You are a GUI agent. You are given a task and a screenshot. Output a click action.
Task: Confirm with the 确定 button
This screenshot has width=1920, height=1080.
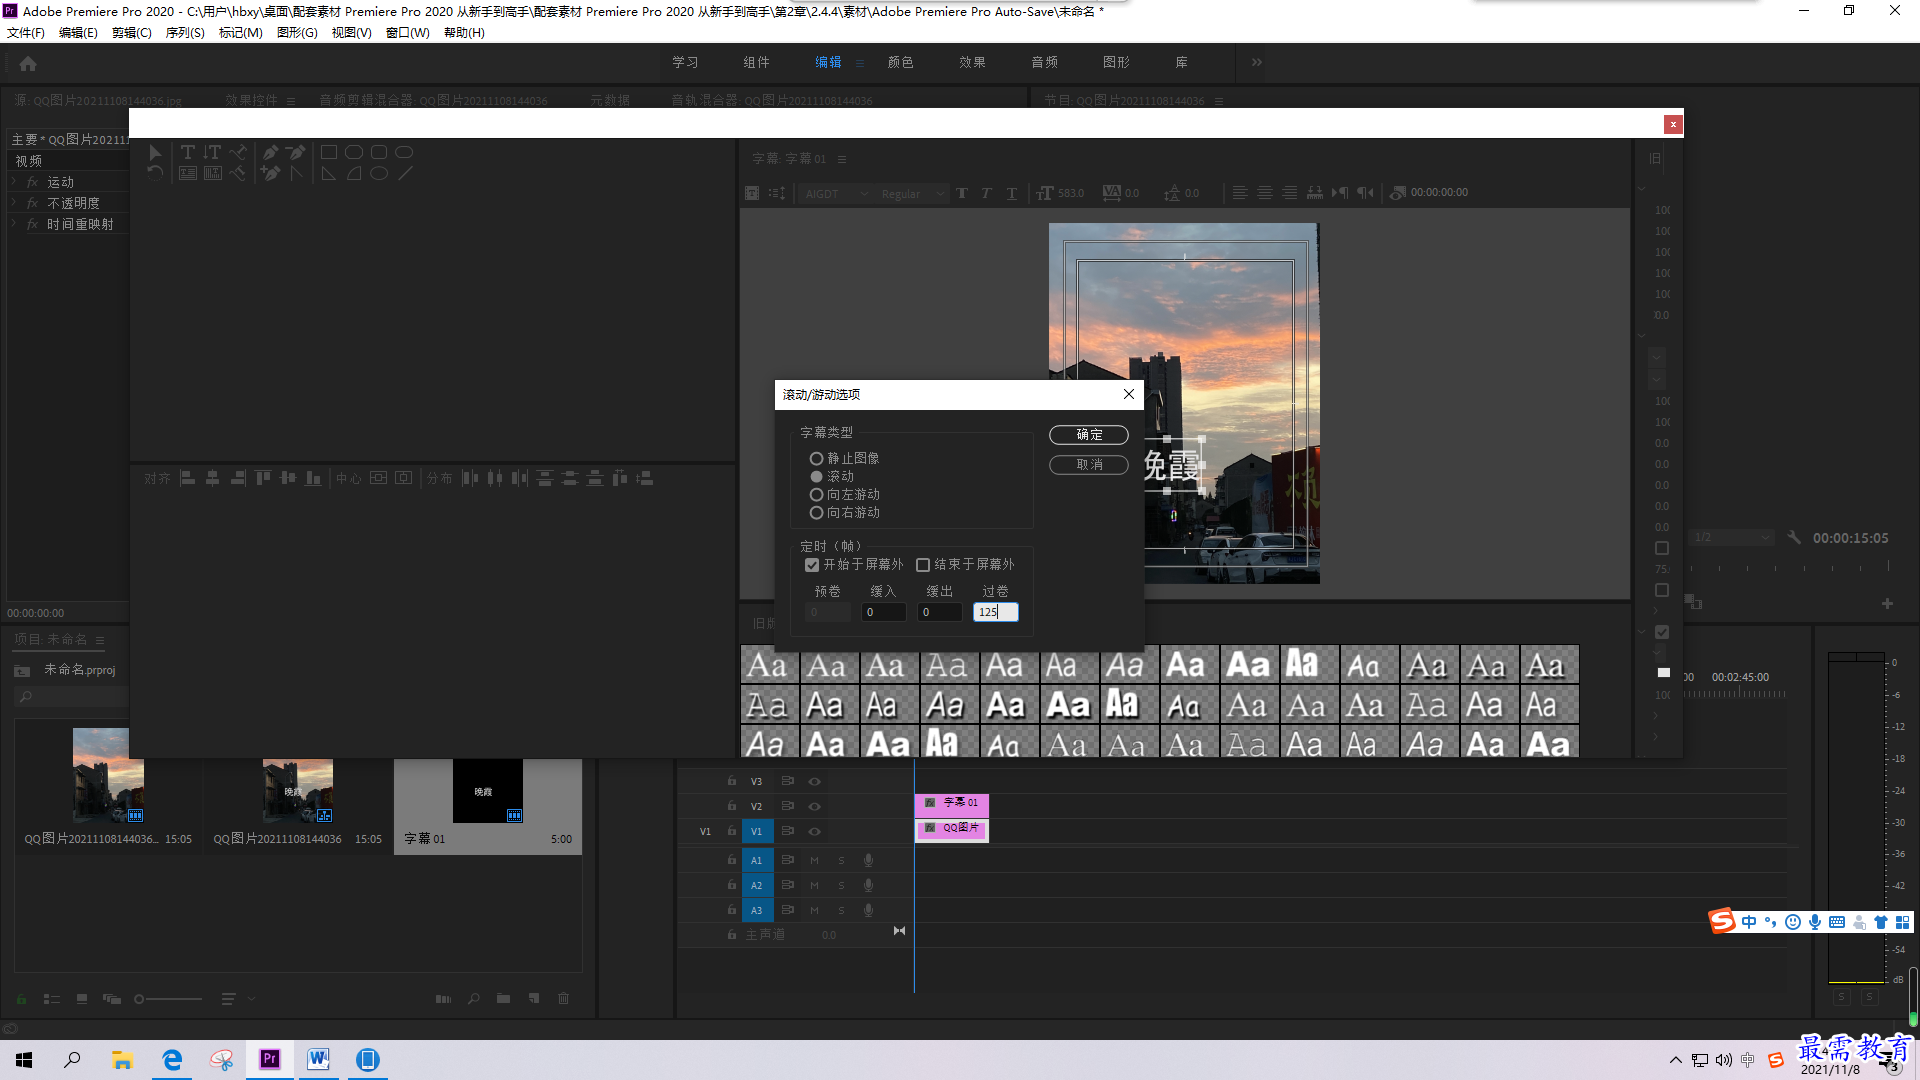point(1089,435)
